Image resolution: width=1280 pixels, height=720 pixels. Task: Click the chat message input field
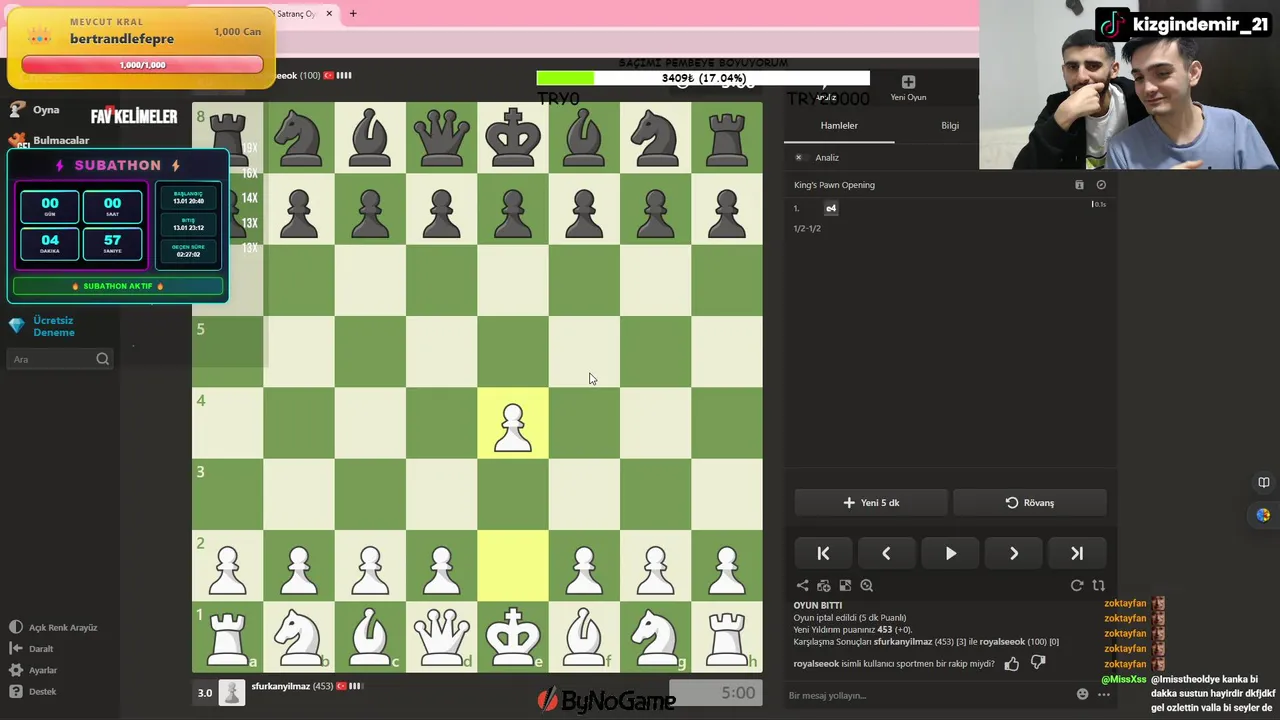(928, 695)
